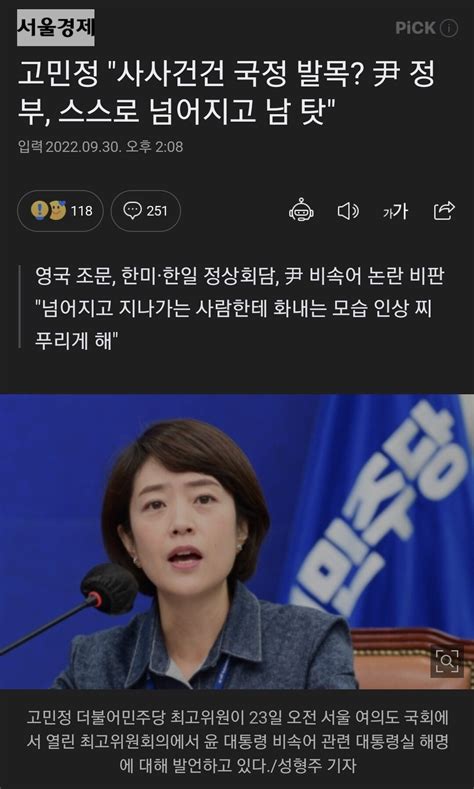Open the AI robot summary icon
The image size is (474, 789).
301,211
